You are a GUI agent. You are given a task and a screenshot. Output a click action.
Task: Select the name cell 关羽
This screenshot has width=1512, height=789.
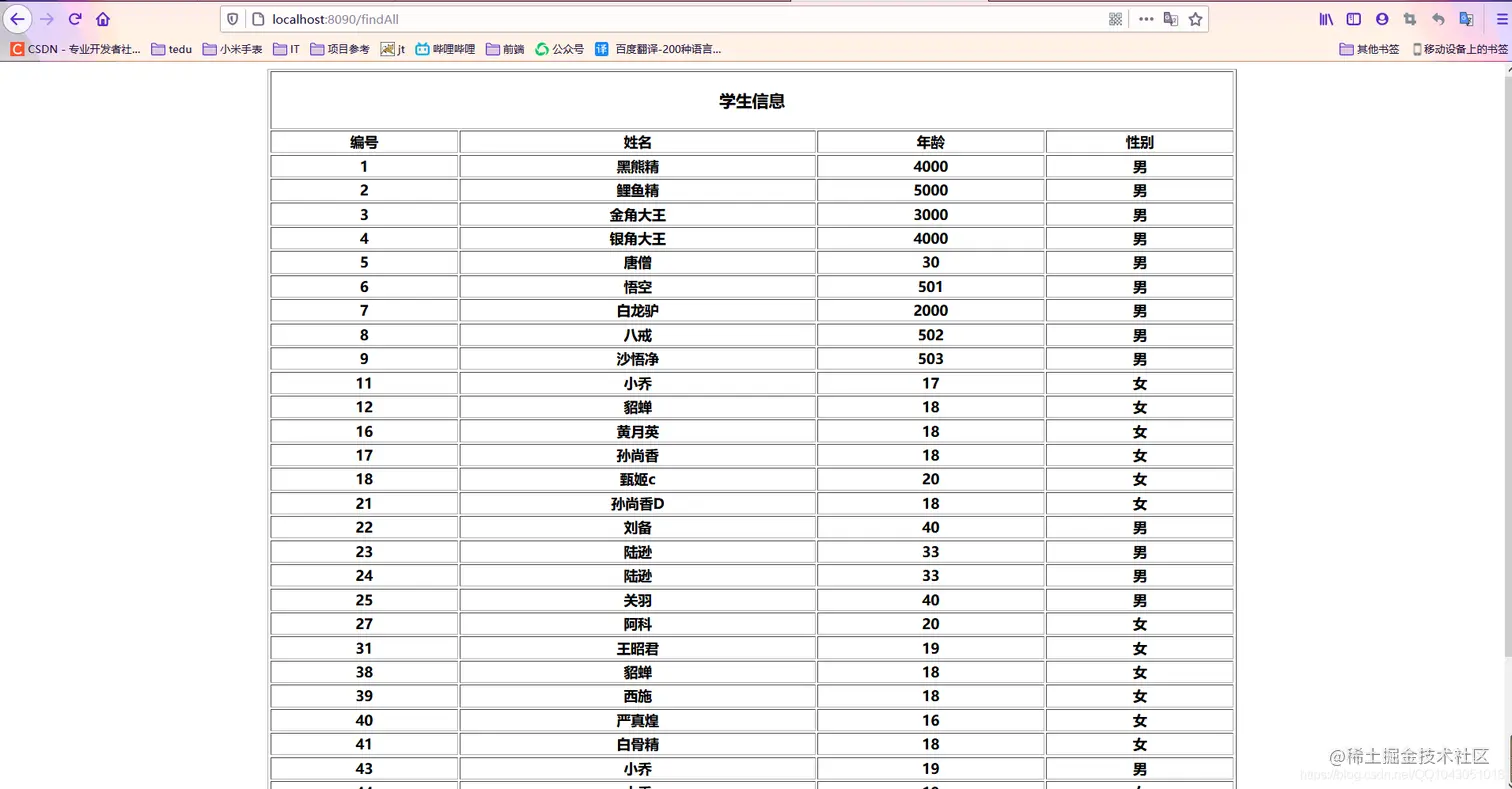(638, 600)
